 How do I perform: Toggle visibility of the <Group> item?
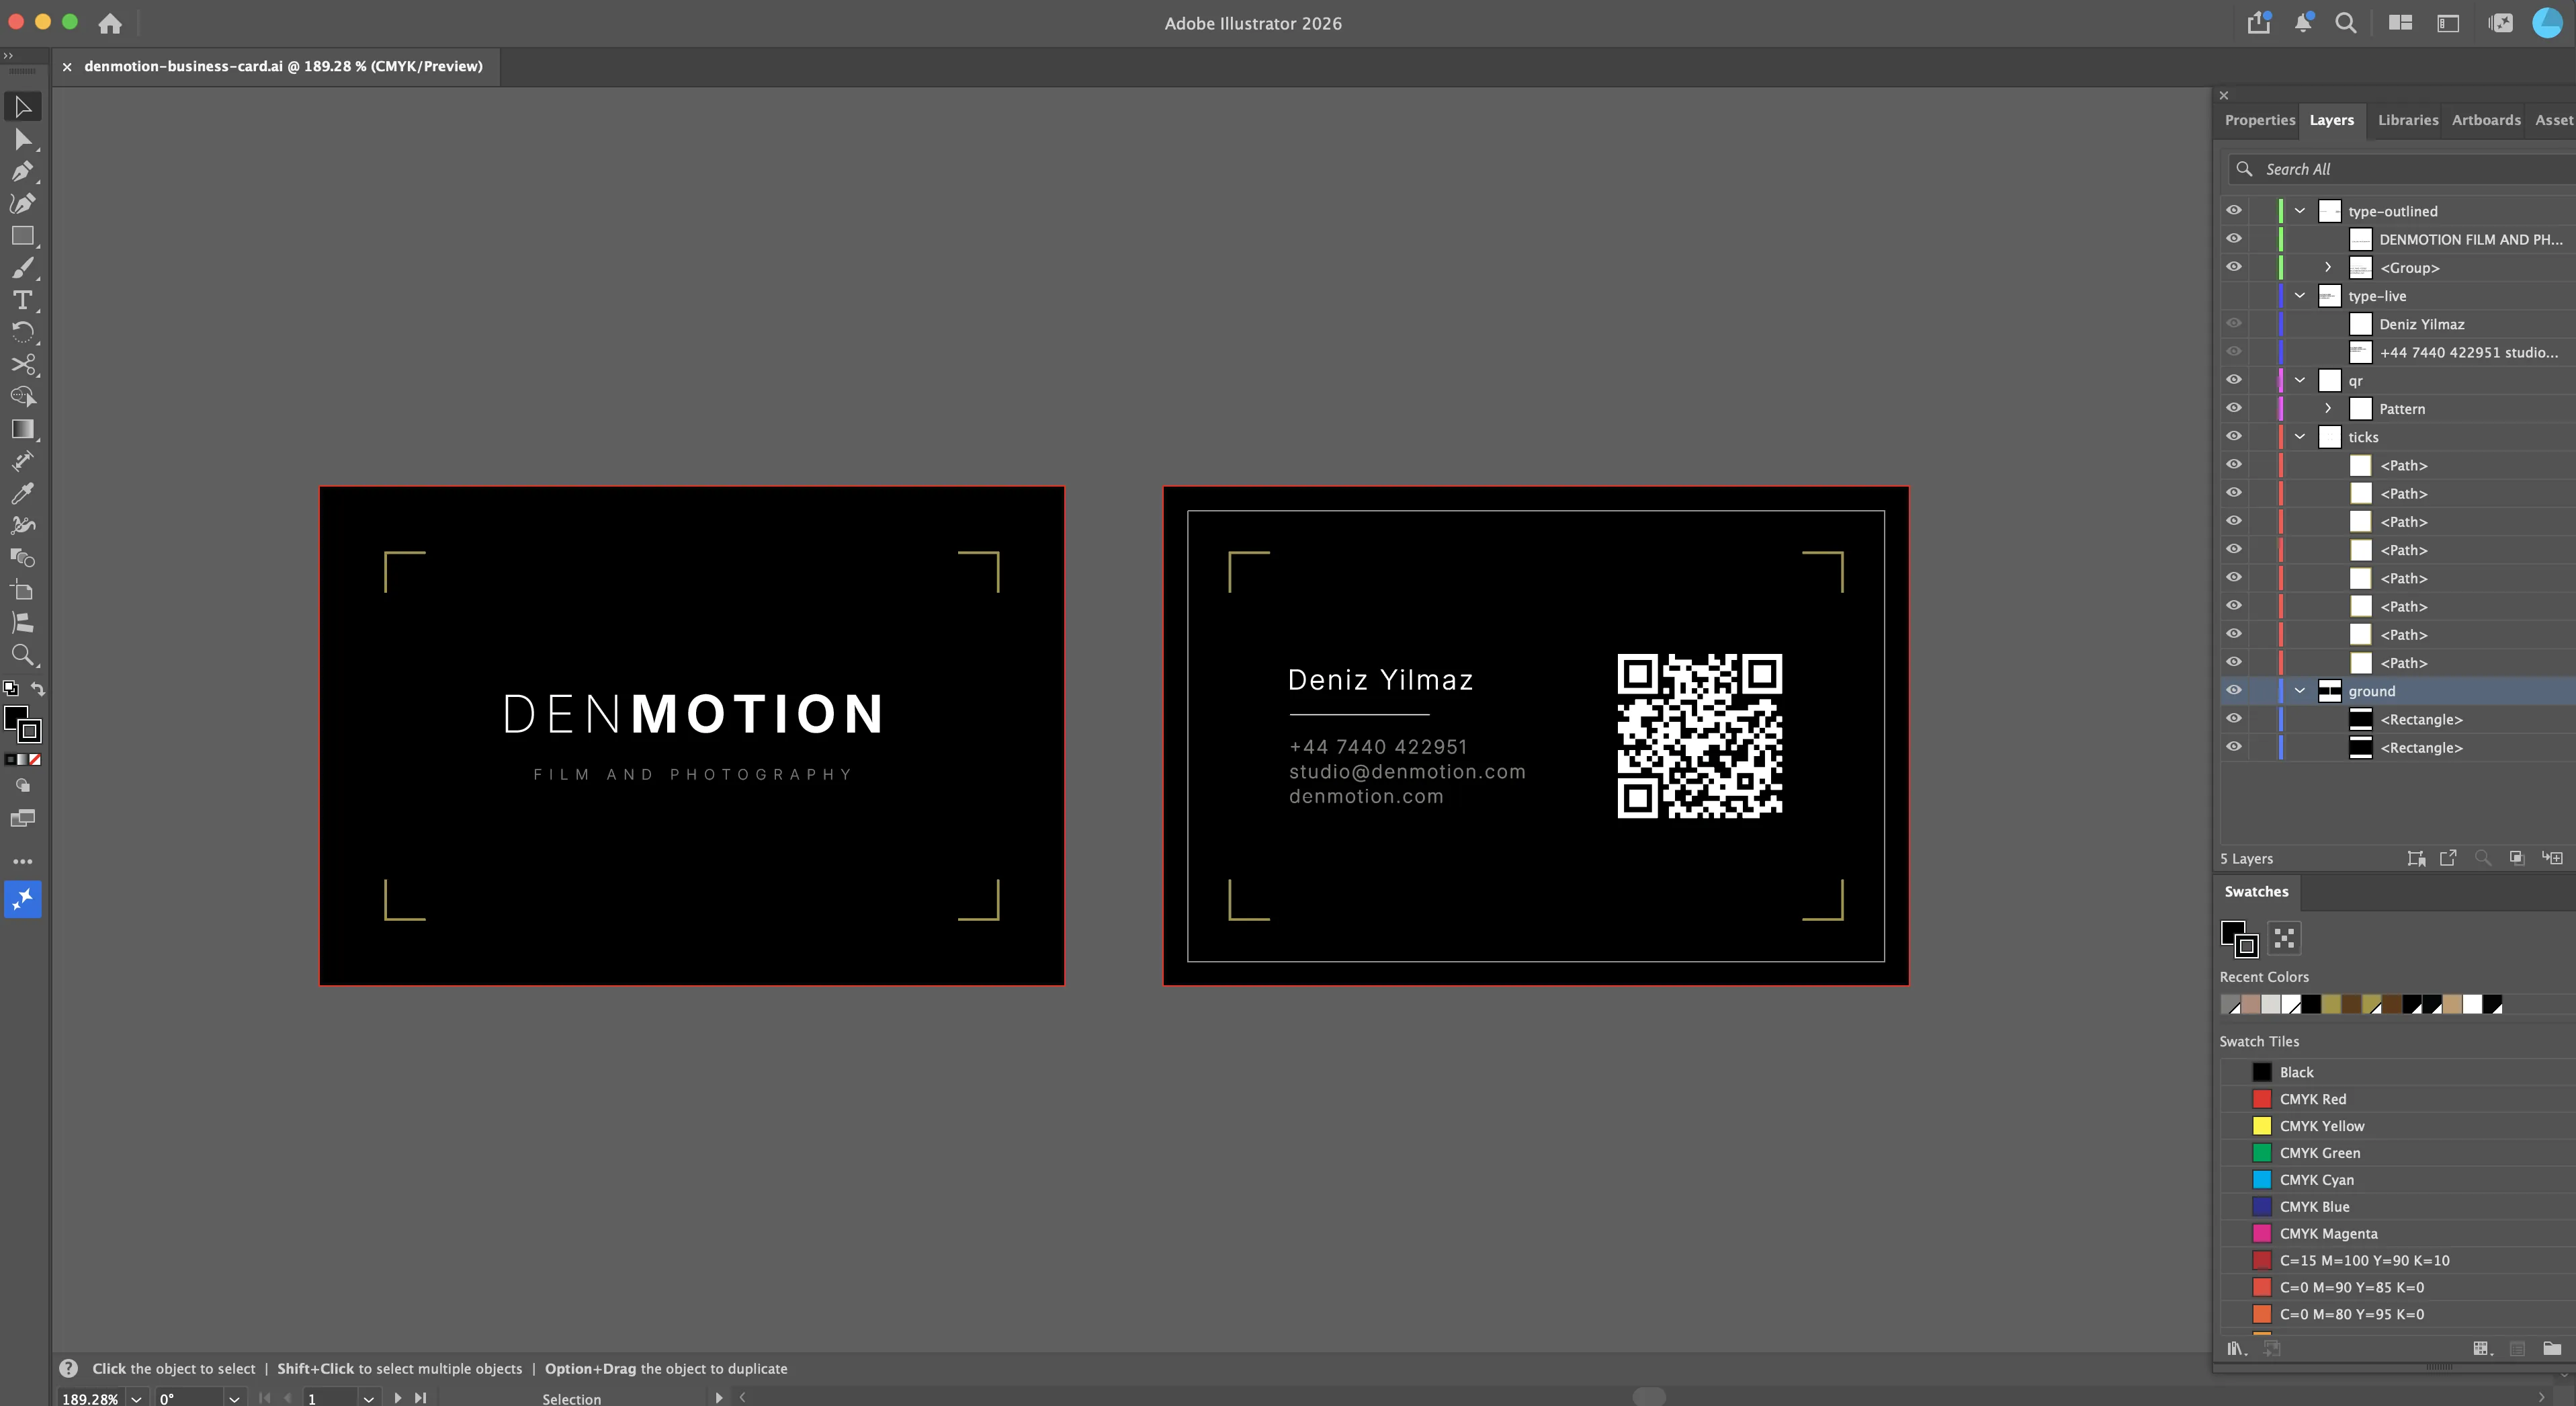(2234, 267)
